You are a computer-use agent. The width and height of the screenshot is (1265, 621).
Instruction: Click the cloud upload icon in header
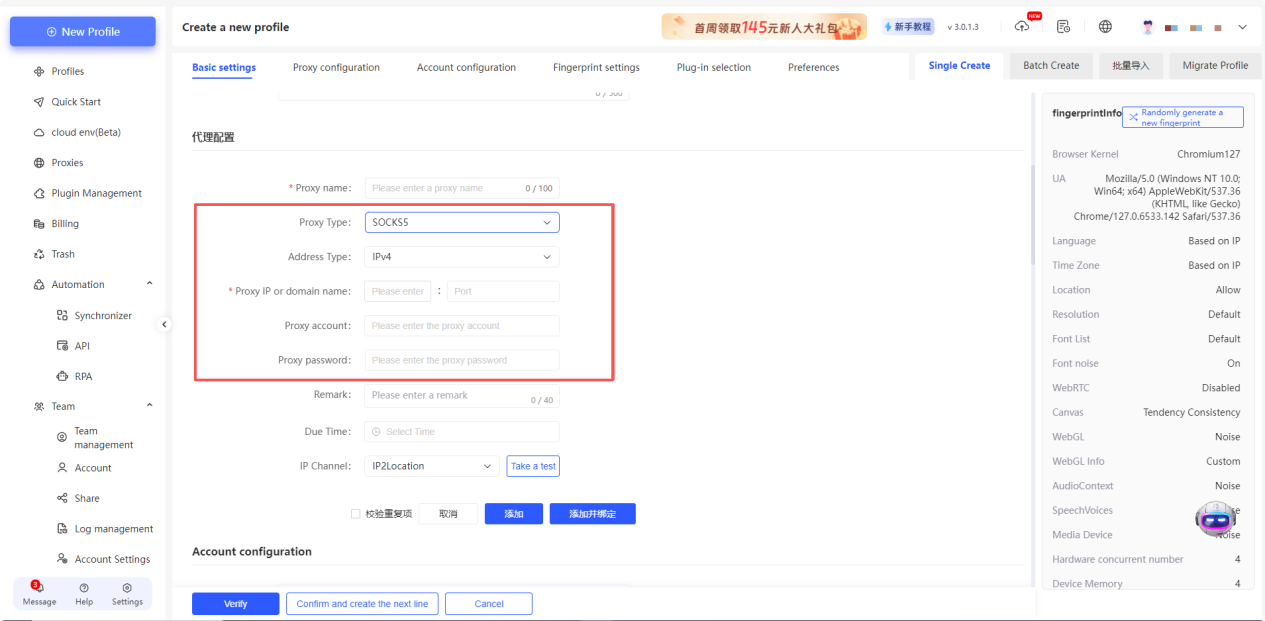click(1021, 27)
